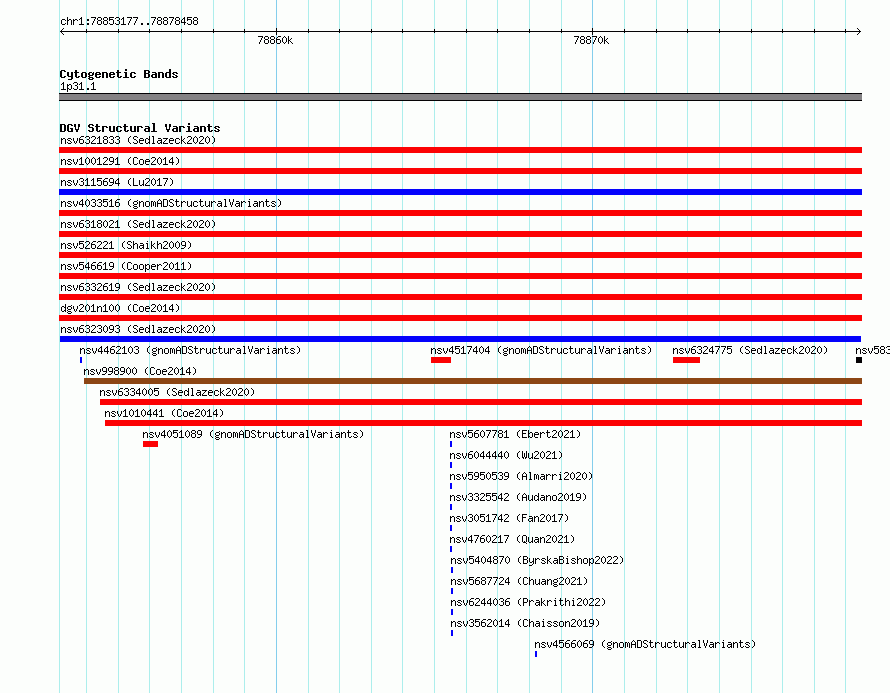This screenshot has height=693, width=890.
Task: Click the 78860k ruler position label
Action: pos(275,40)
